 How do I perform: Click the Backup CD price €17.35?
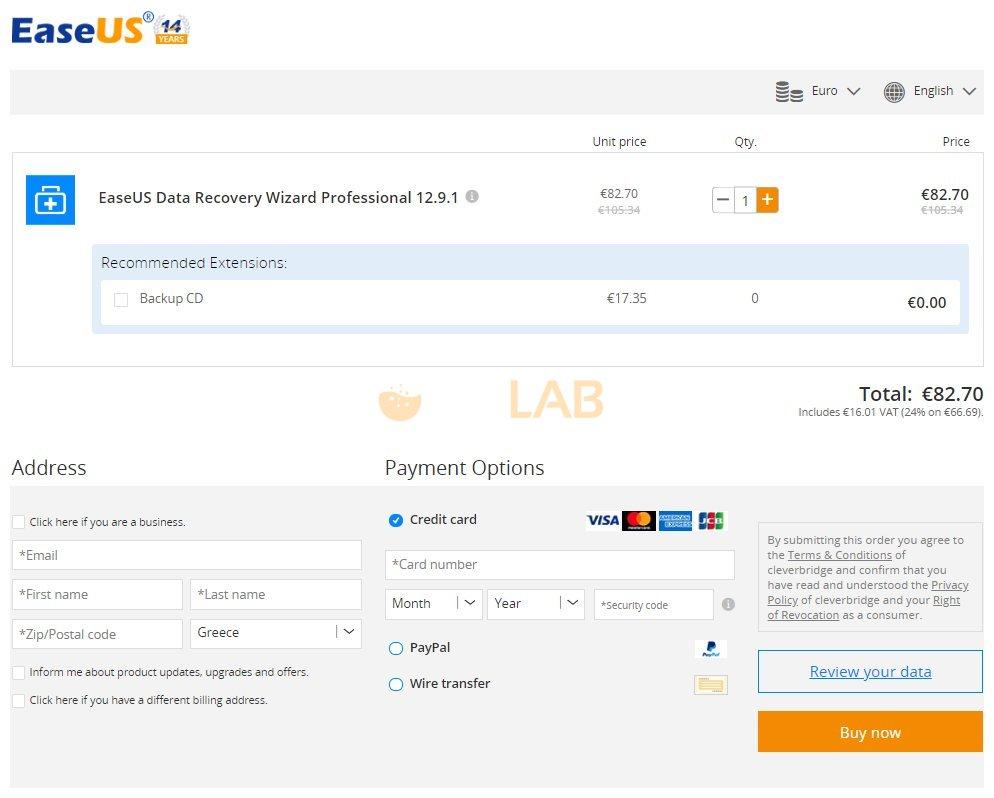pos(626,299)
